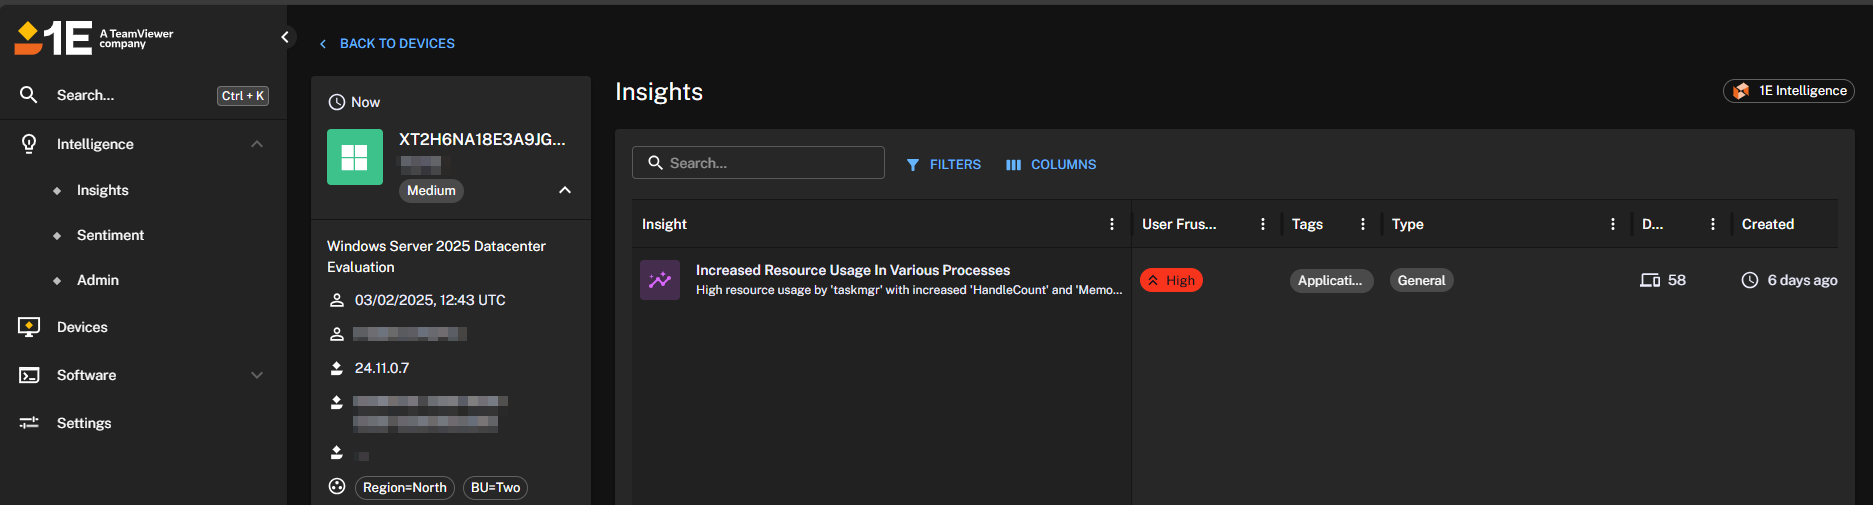Click the 1E logo icon
This screenshot has height=505, width=1873.
52,38
